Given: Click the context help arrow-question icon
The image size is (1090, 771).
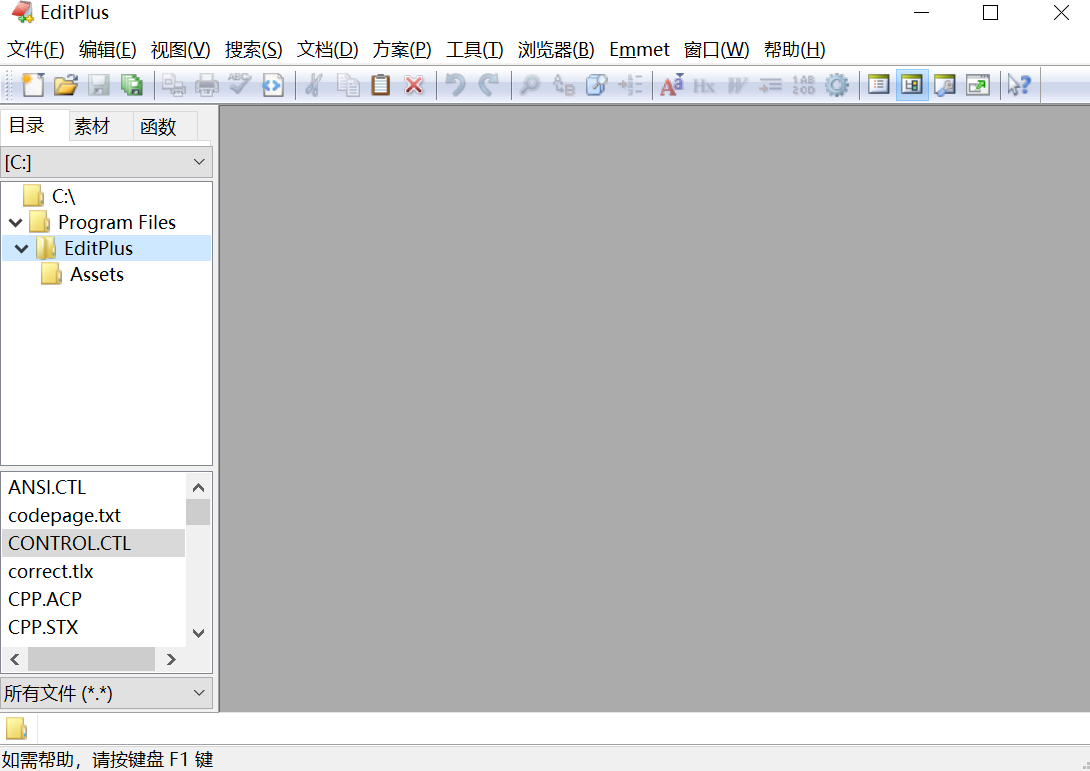Looking at the screenshot, I should coord(1019,85).
